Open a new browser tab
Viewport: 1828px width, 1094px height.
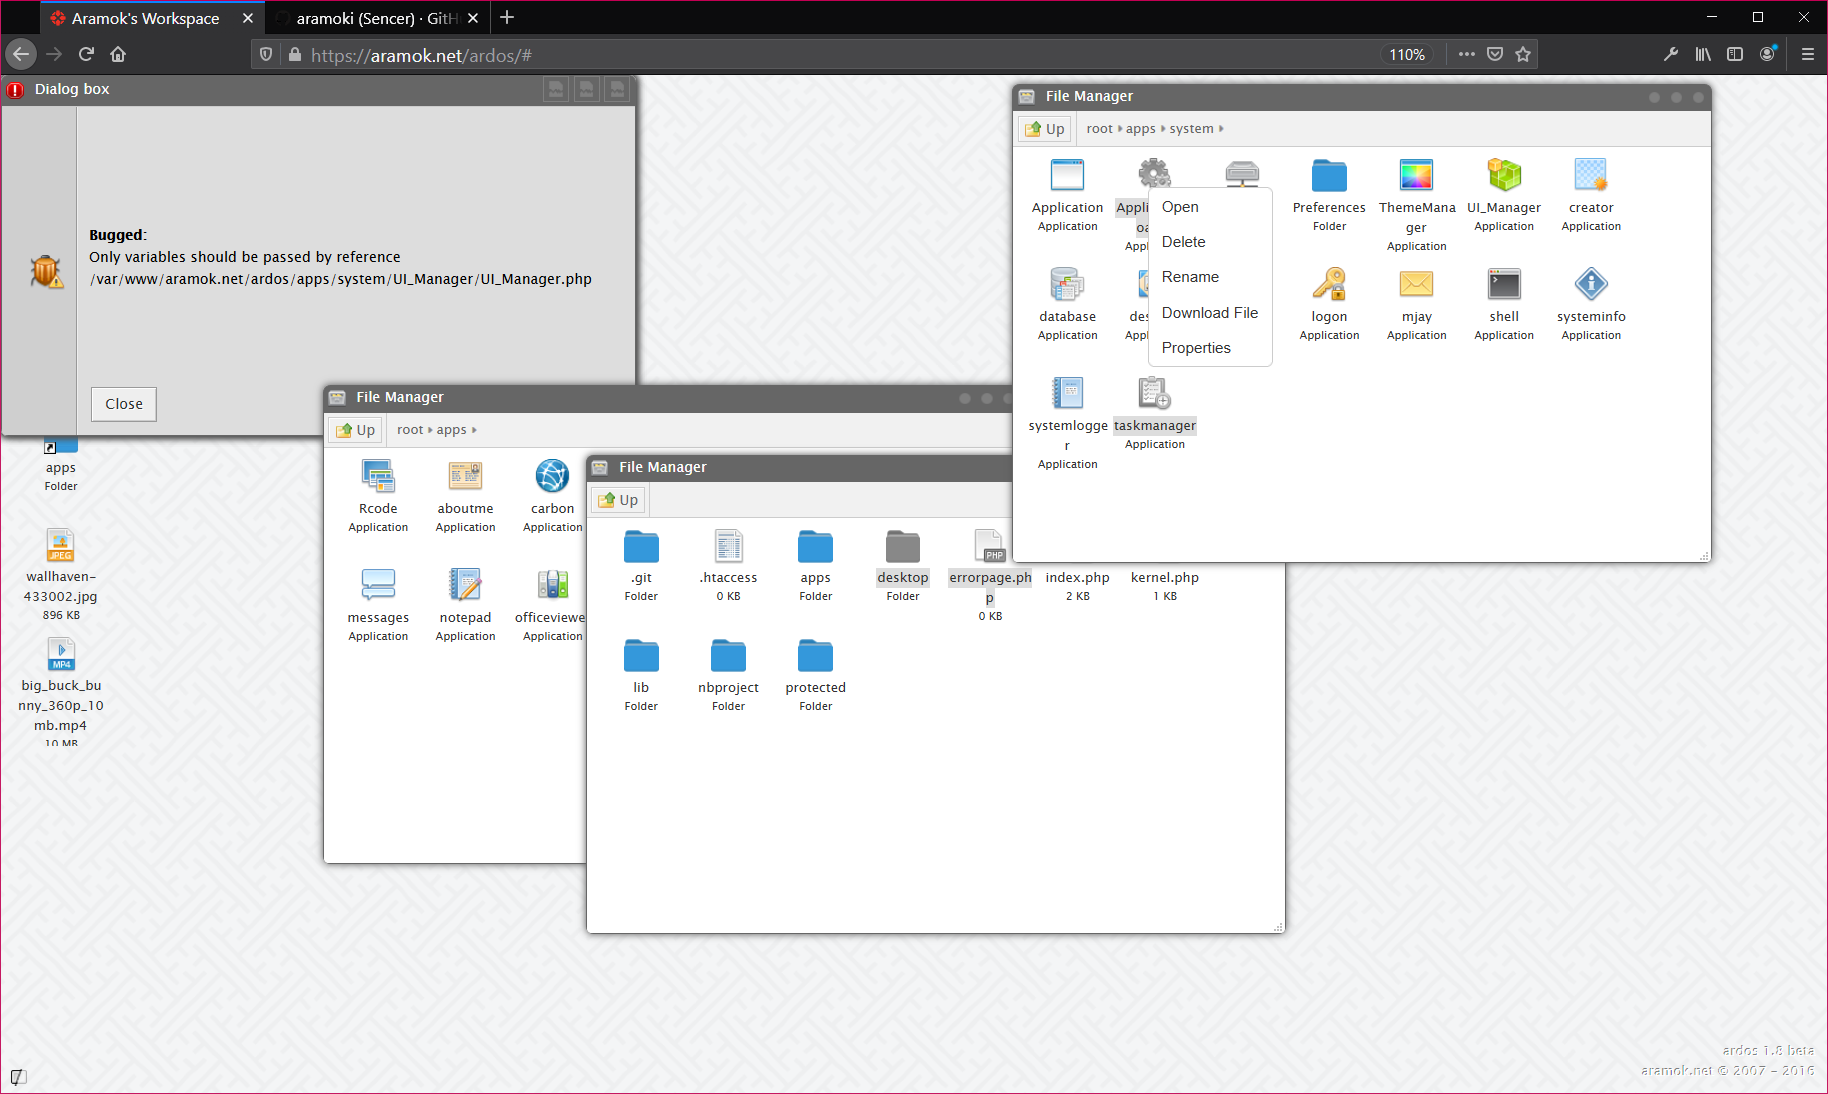click(x=507, y=18)
